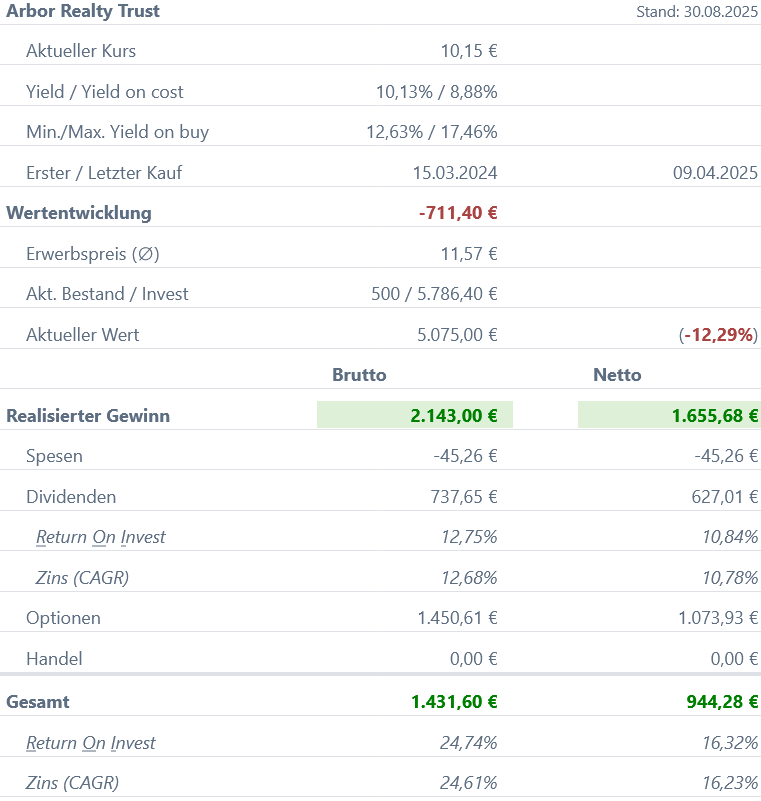The image size is (761, 801).
Task: Select net total 944,28 €
Action: tap(722, 702)
